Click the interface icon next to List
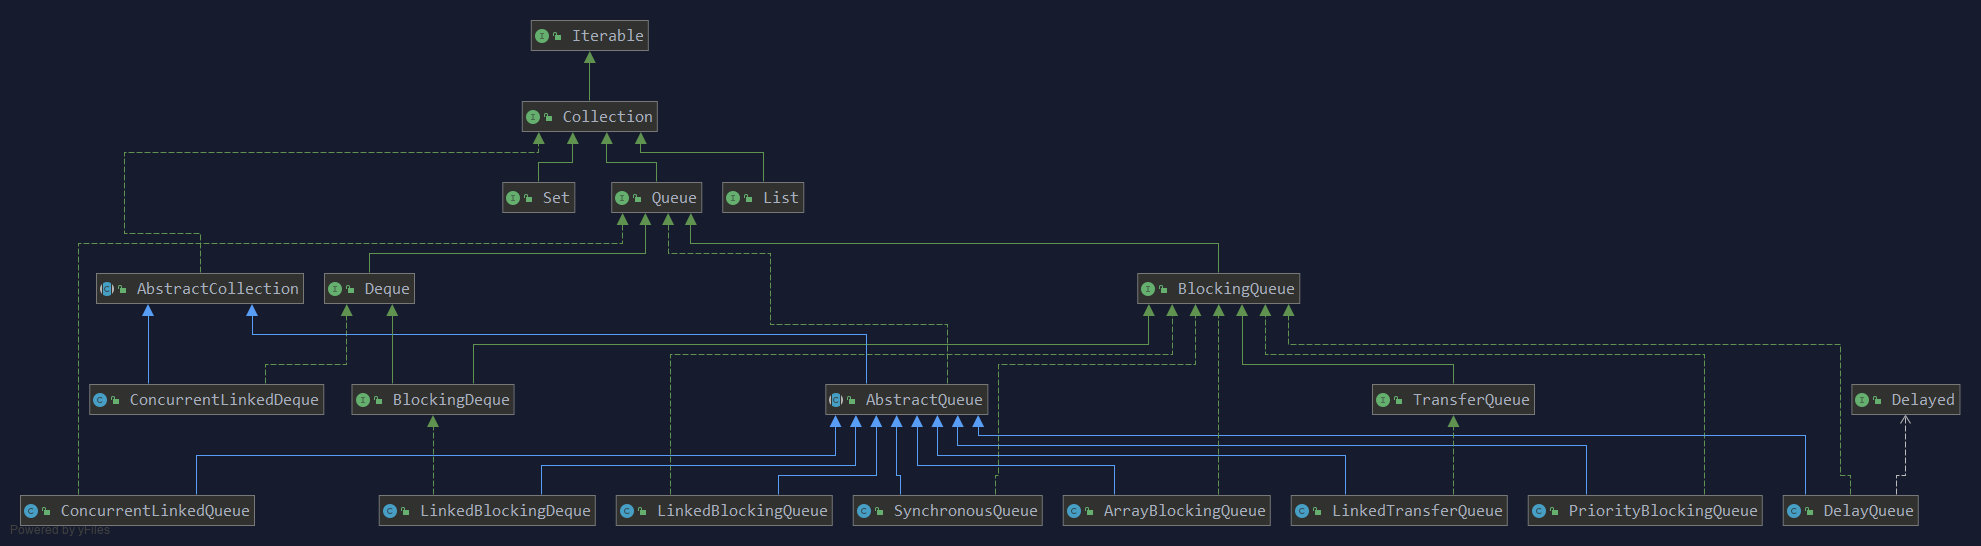Screen dimensions: 1981x546 tap(733, 198)
